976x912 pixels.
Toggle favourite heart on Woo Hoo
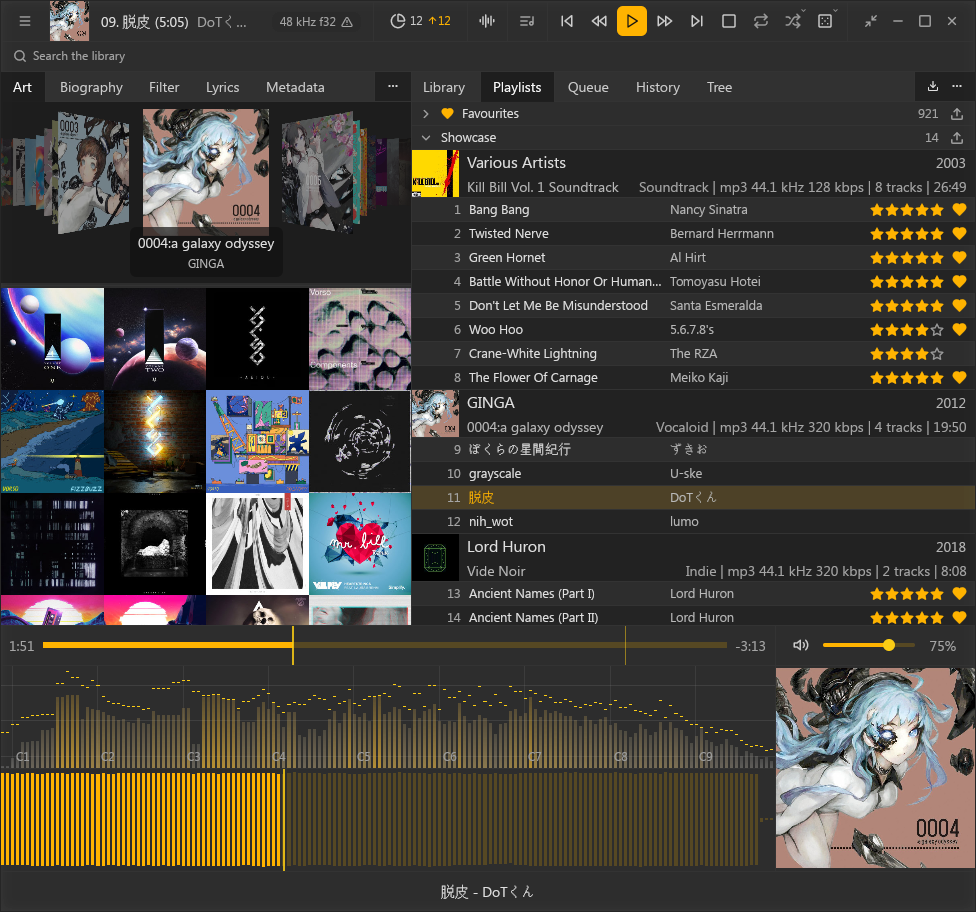tap(959, 329)
